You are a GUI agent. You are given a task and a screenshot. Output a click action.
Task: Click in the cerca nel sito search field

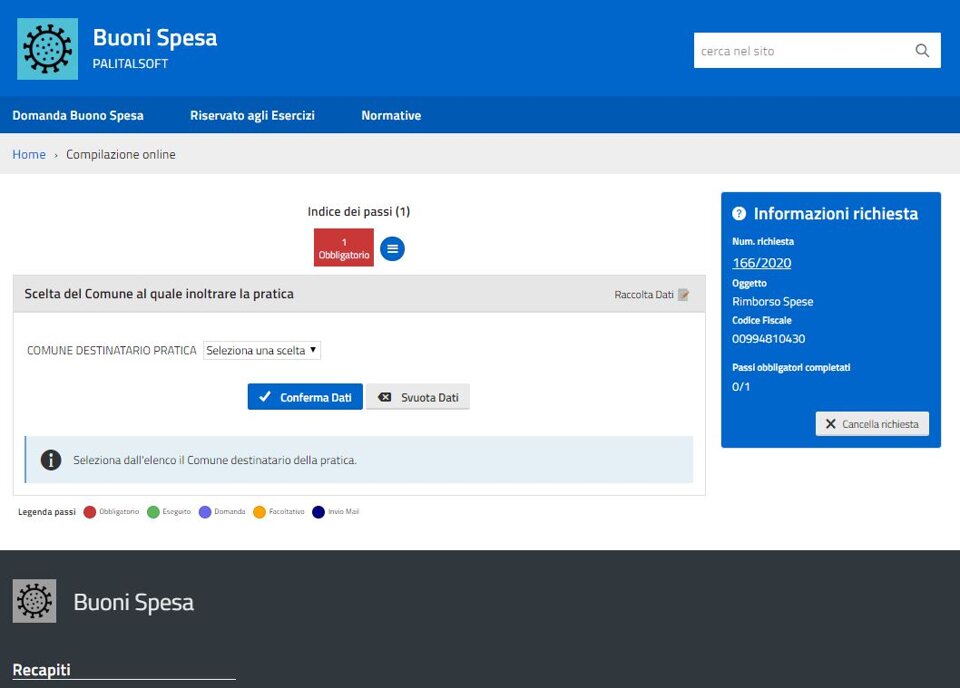click(800, 51)
